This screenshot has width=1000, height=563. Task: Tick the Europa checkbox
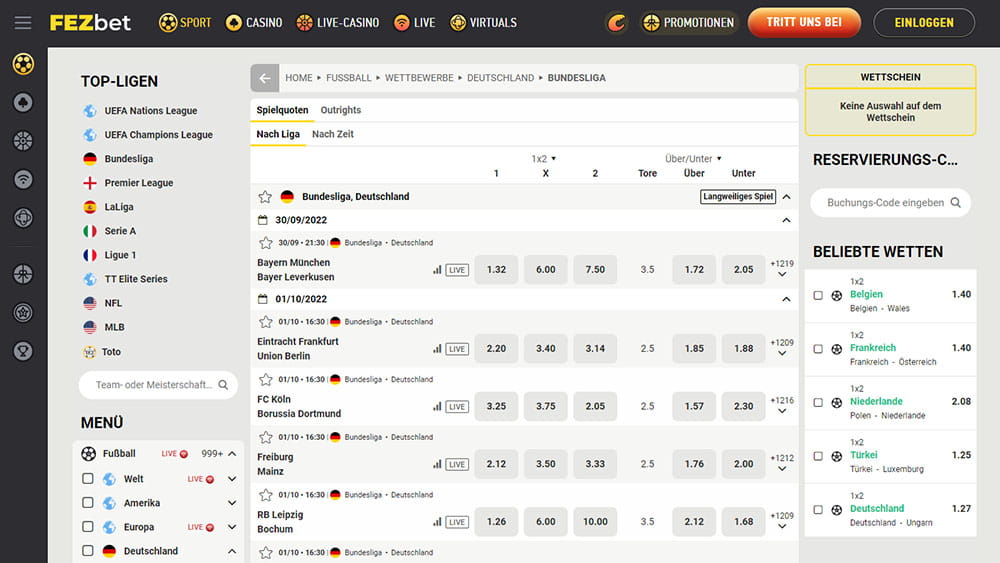(88, 527)
